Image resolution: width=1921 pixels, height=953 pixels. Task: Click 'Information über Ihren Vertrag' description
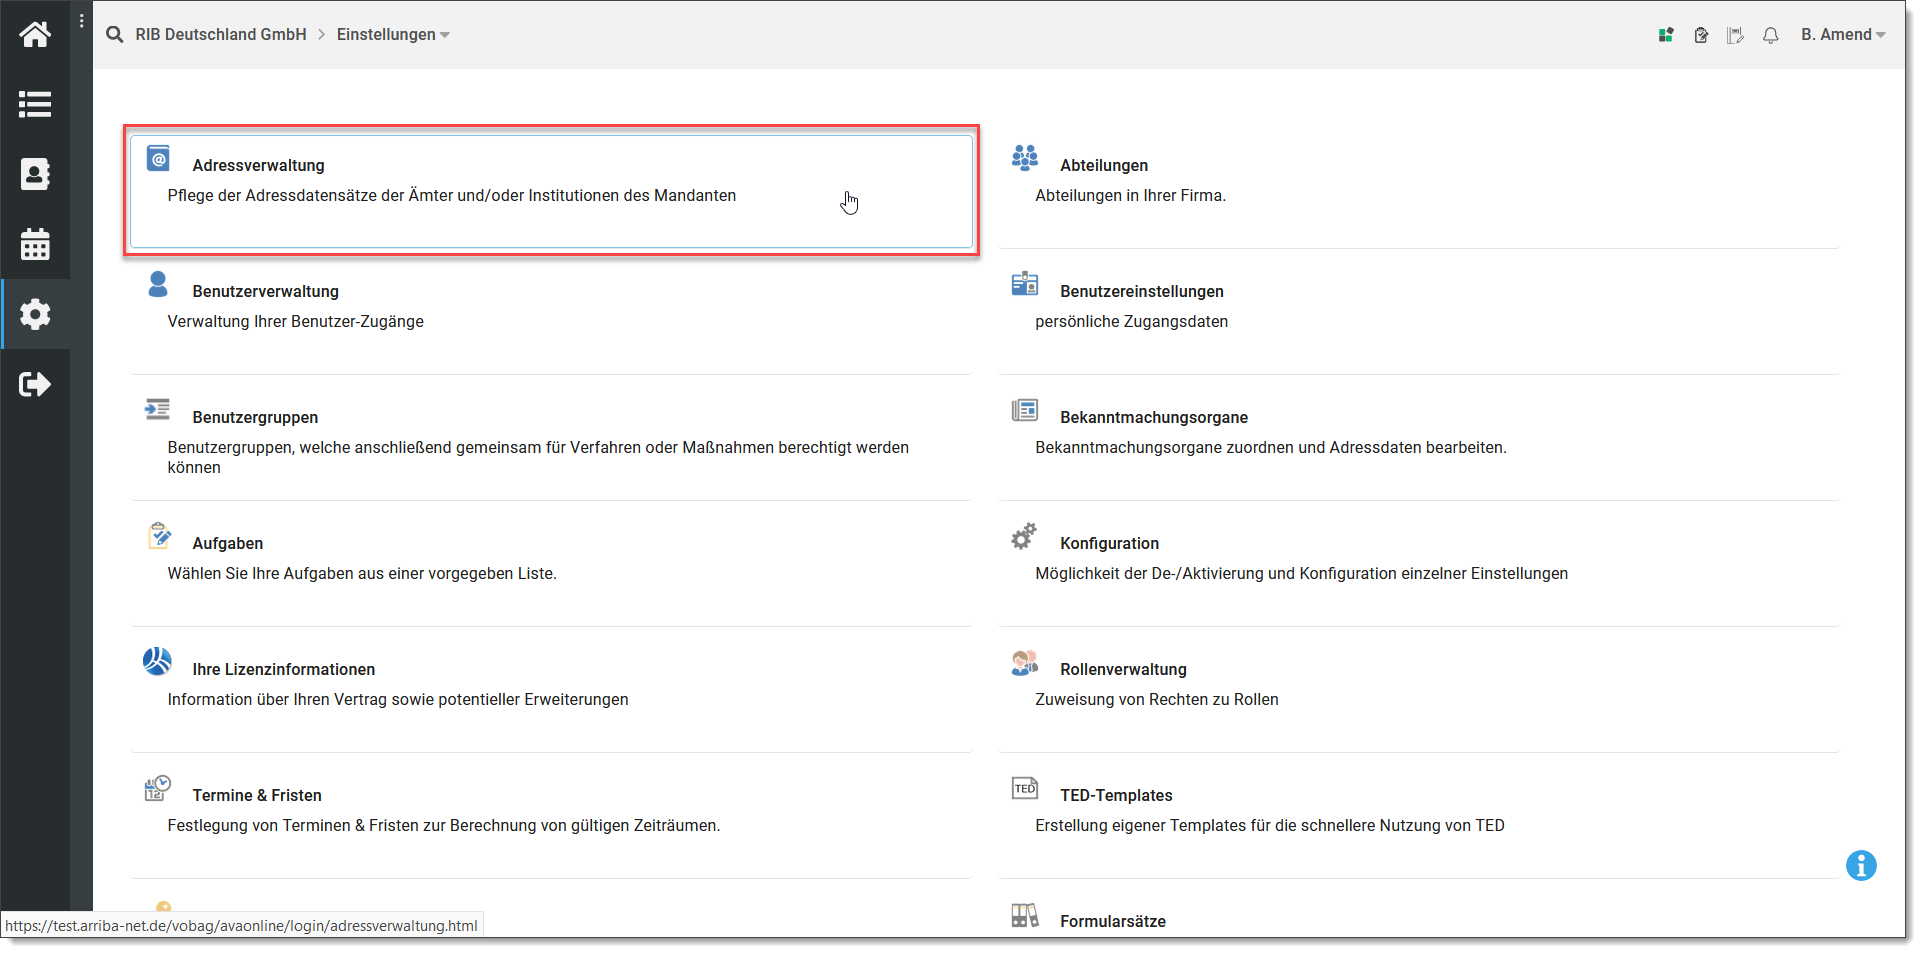[398, 699]
